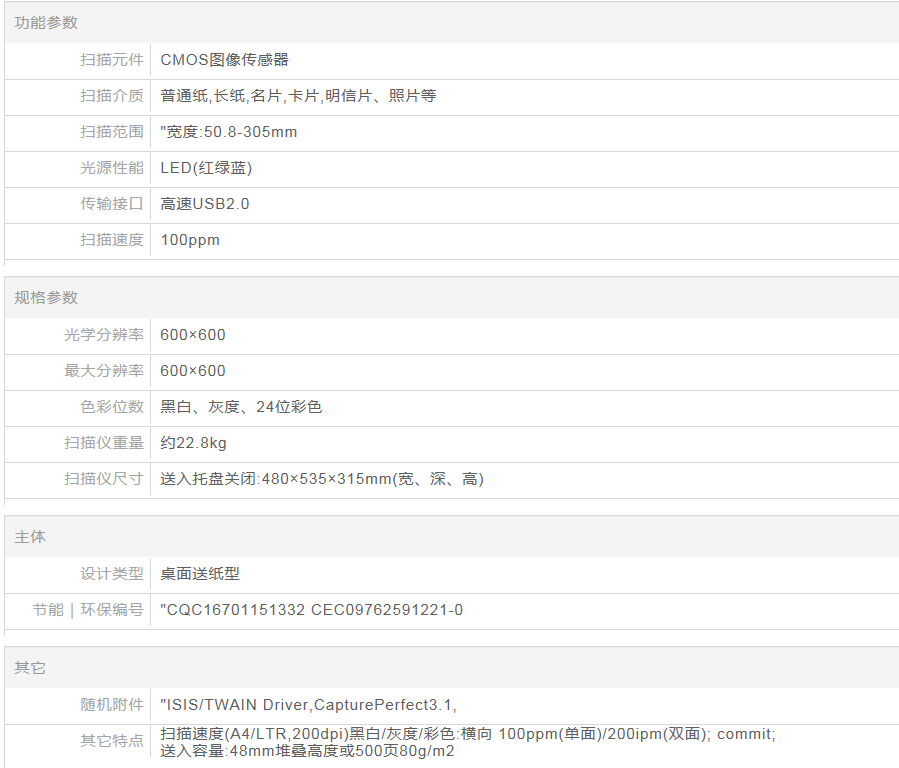Click the 扫描速度 row label

[x=111, y=240]
